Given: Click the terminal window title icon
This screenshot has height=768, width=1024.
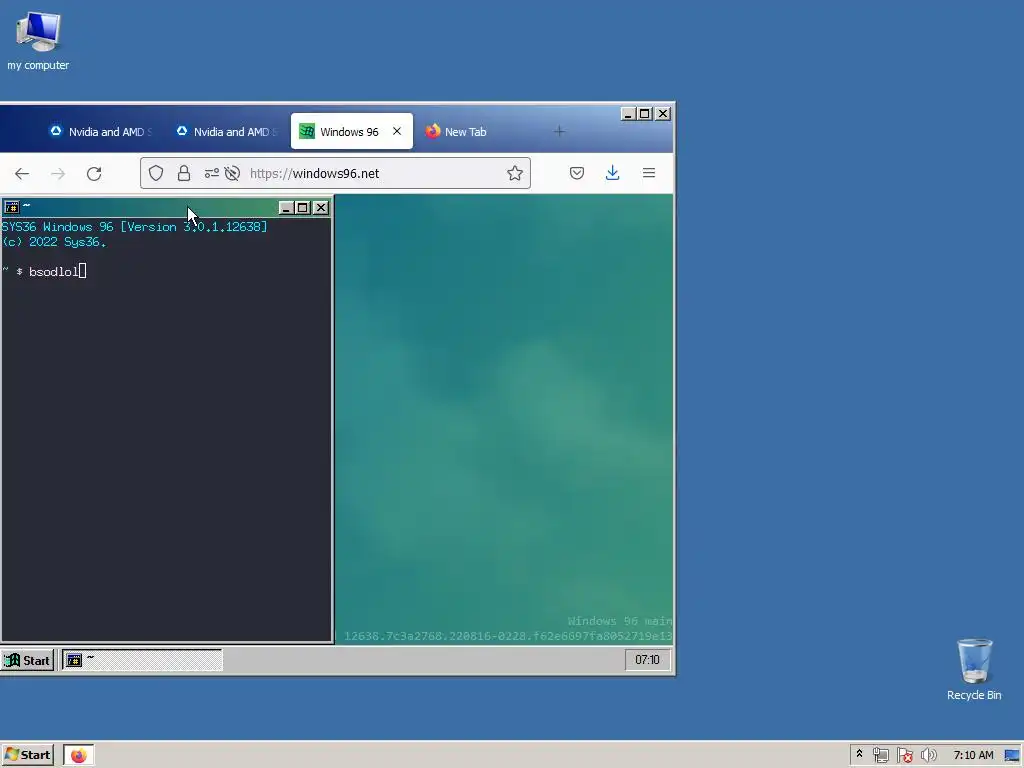Looking at the screenshot, I should point(12,208).
